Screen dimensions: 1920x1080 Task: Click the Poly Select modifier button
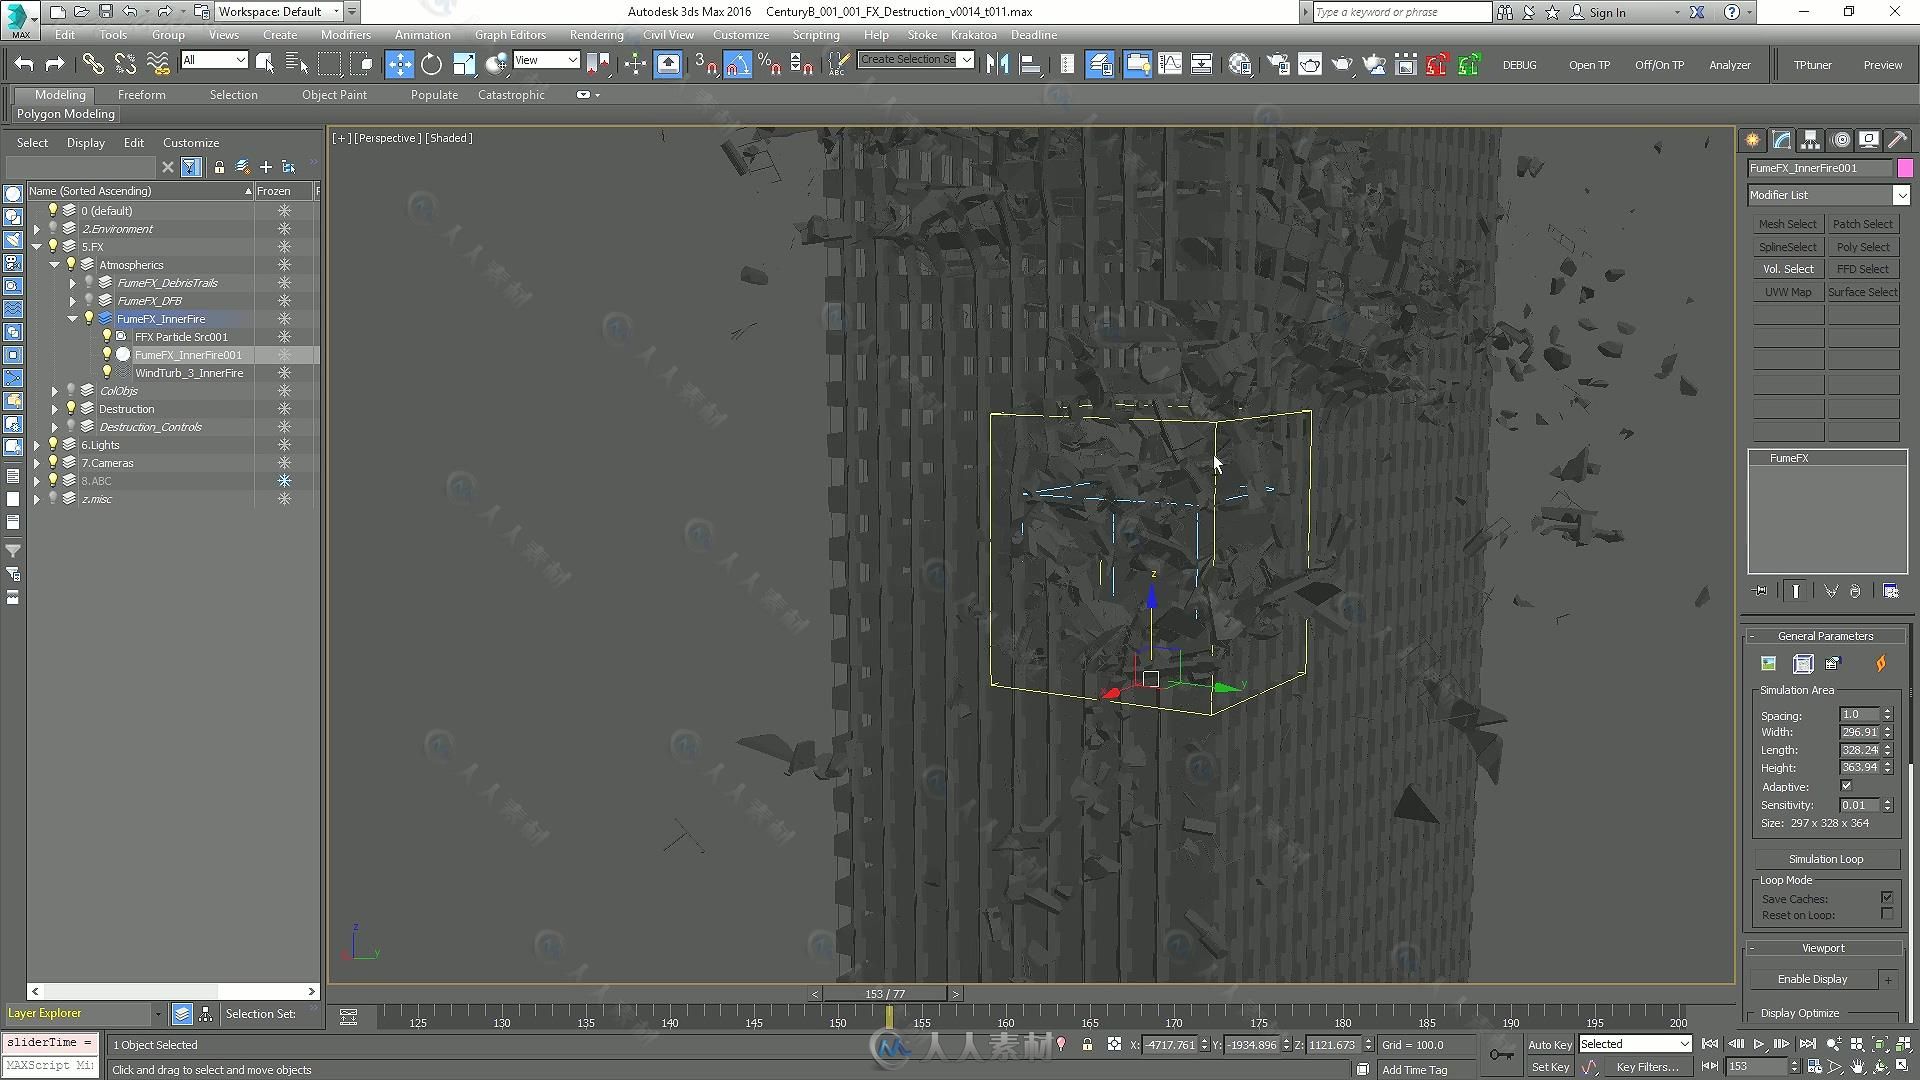click(x=1863, y=247)
